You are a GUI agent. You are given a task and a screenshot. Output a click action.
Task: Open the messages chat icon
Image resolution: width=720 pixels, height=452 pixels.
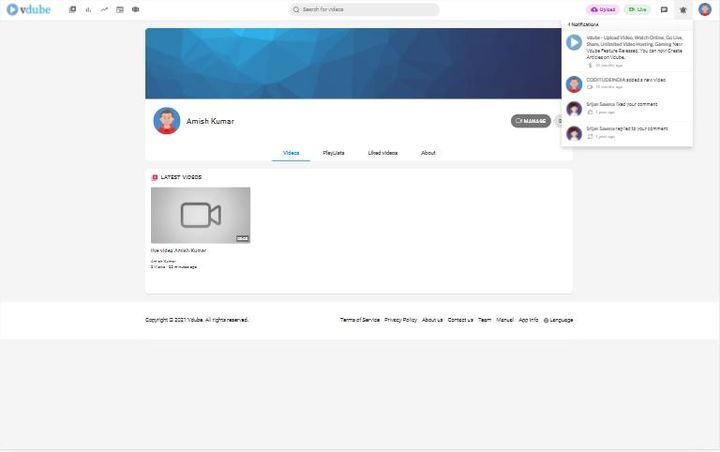tap(664, 10)
